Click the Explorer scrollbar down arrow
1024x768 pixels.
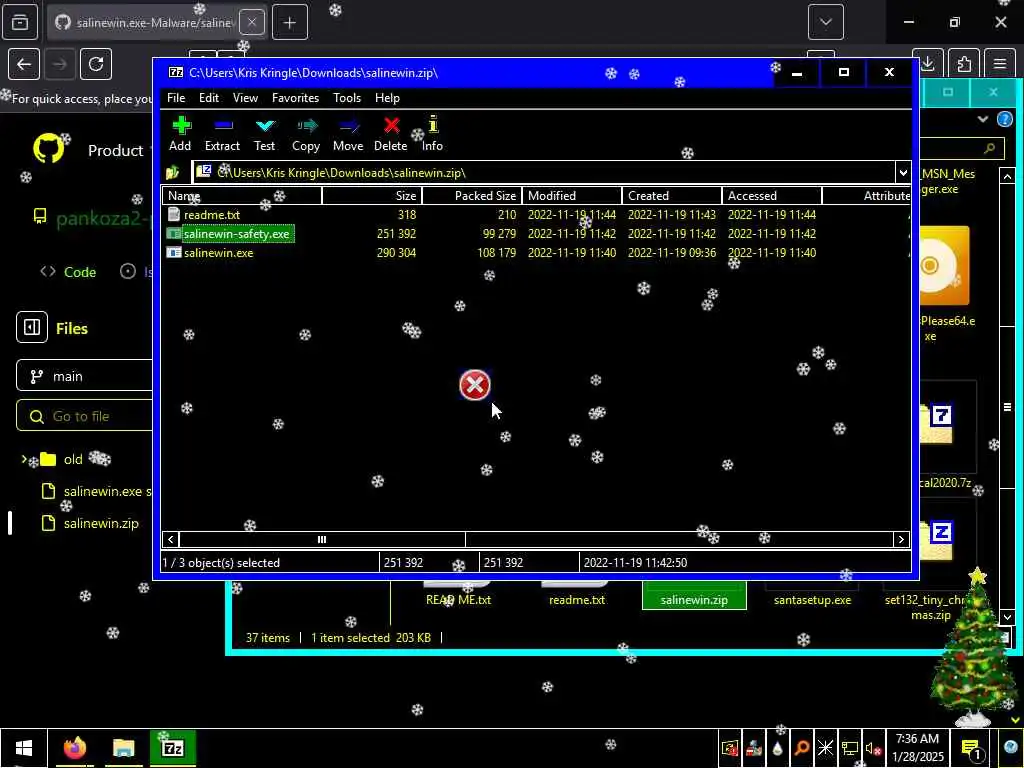pos(1007,616)
